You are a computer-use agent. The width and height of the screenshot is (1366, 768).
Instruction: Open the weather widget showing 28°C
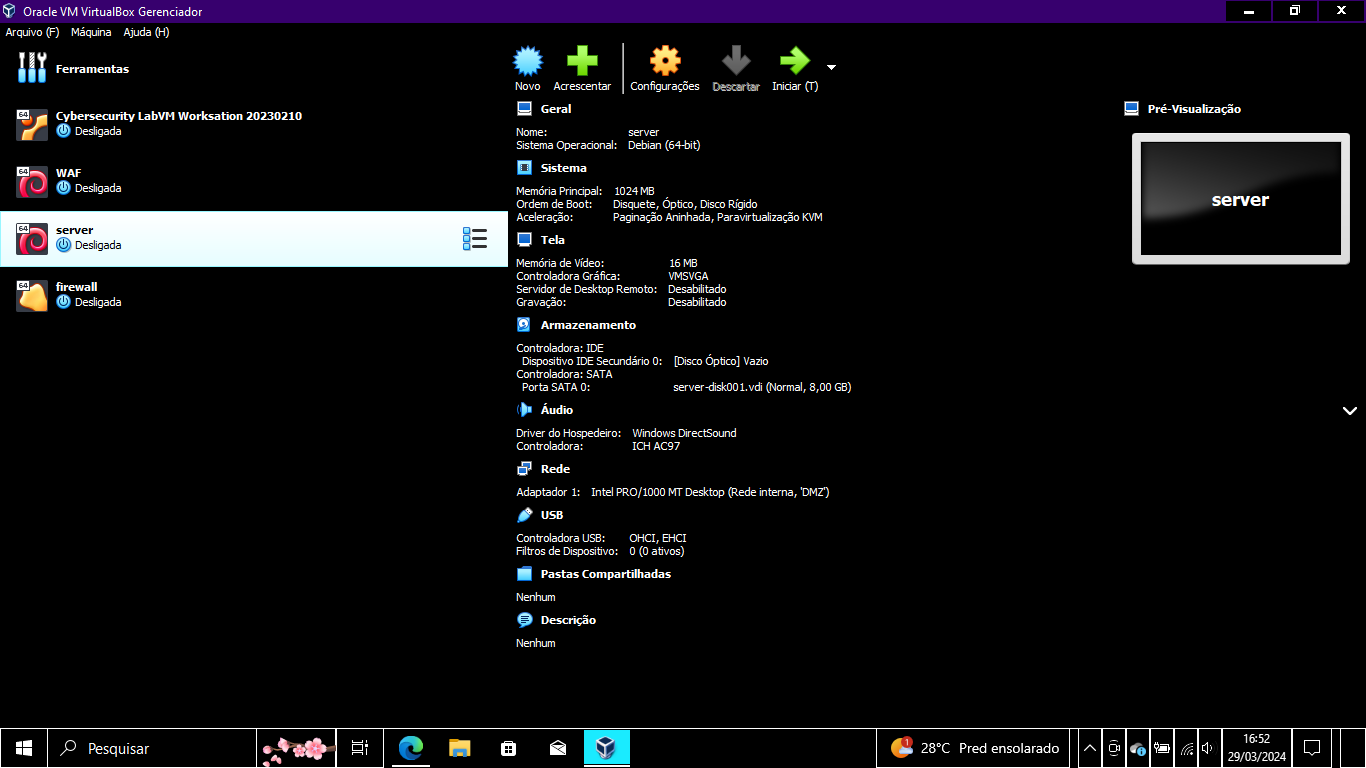[x=975, y=748]
